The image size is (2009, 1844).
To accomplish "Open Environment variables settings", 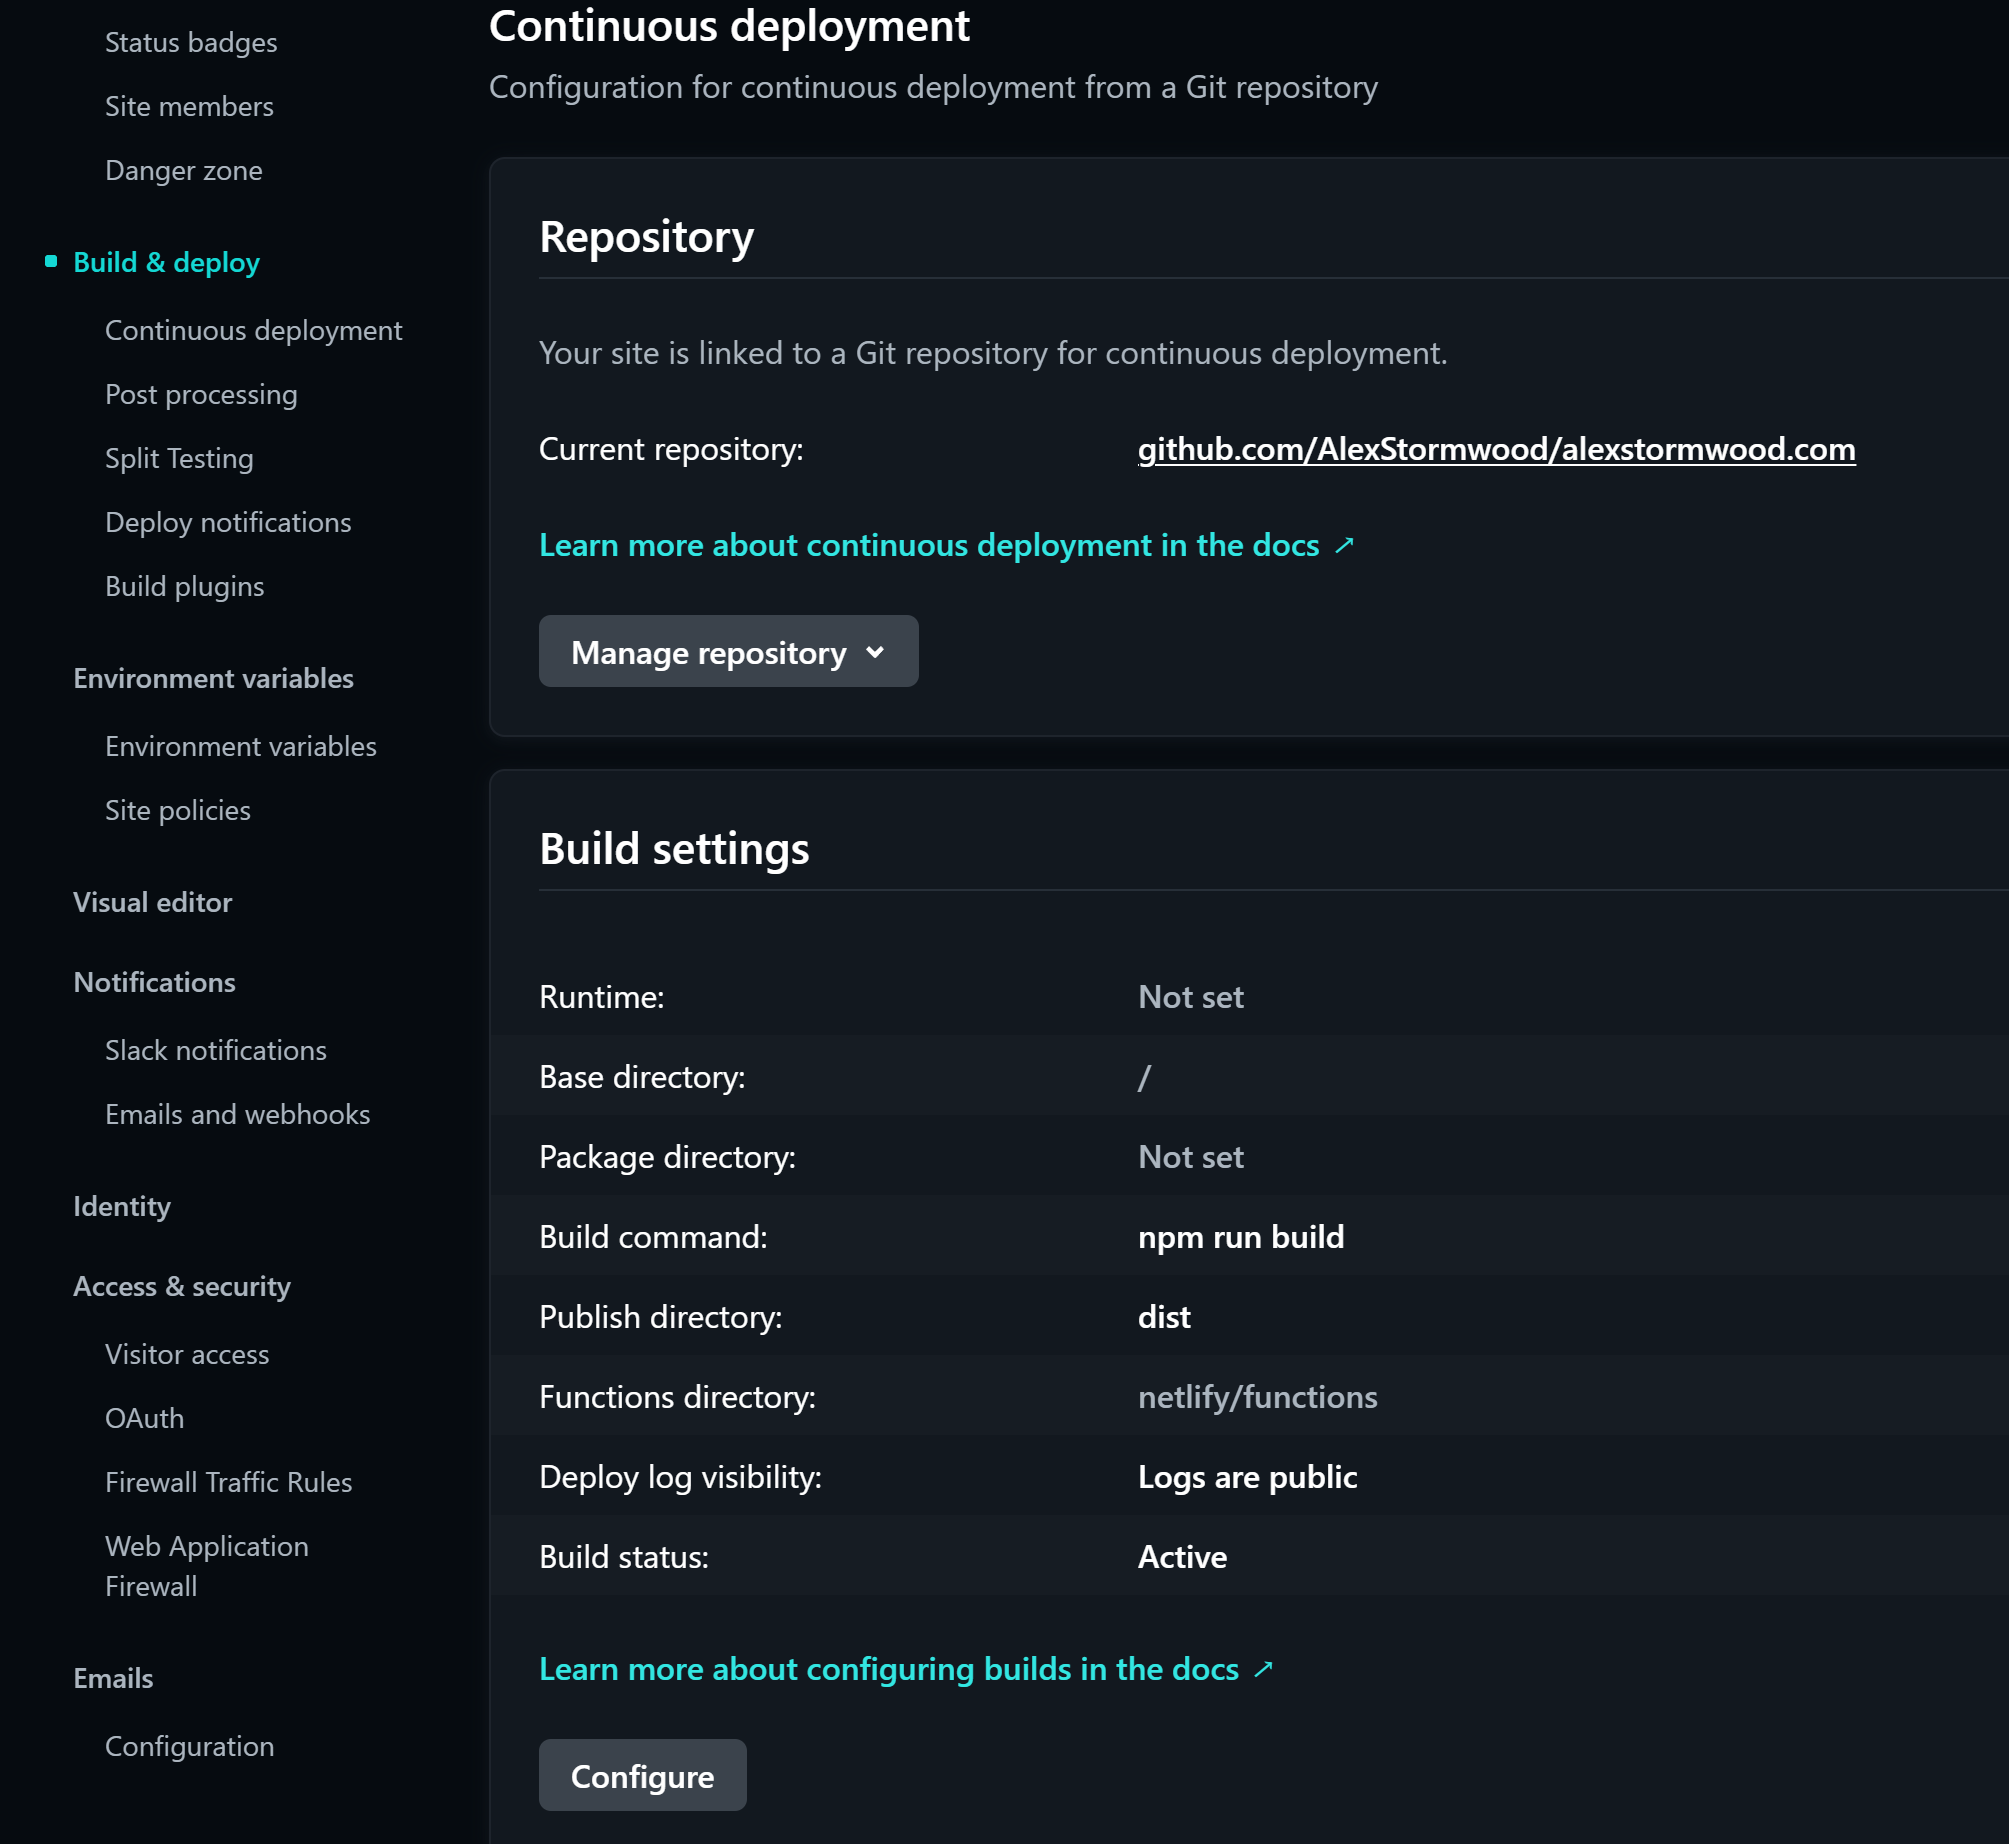I will click(240, 746).
